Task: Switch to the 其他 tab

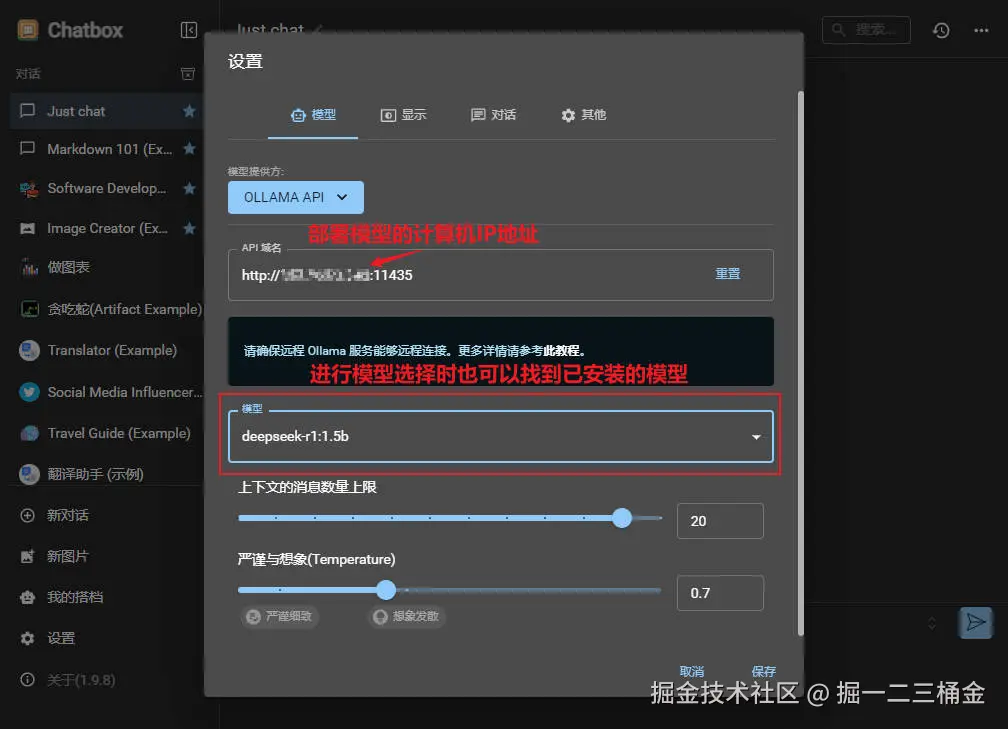Action: point(583,115)
